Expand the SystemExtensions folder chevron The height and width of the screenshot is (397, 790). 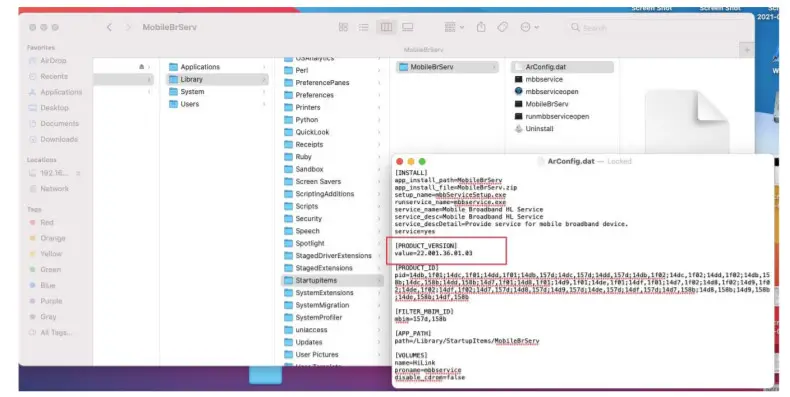379,293
